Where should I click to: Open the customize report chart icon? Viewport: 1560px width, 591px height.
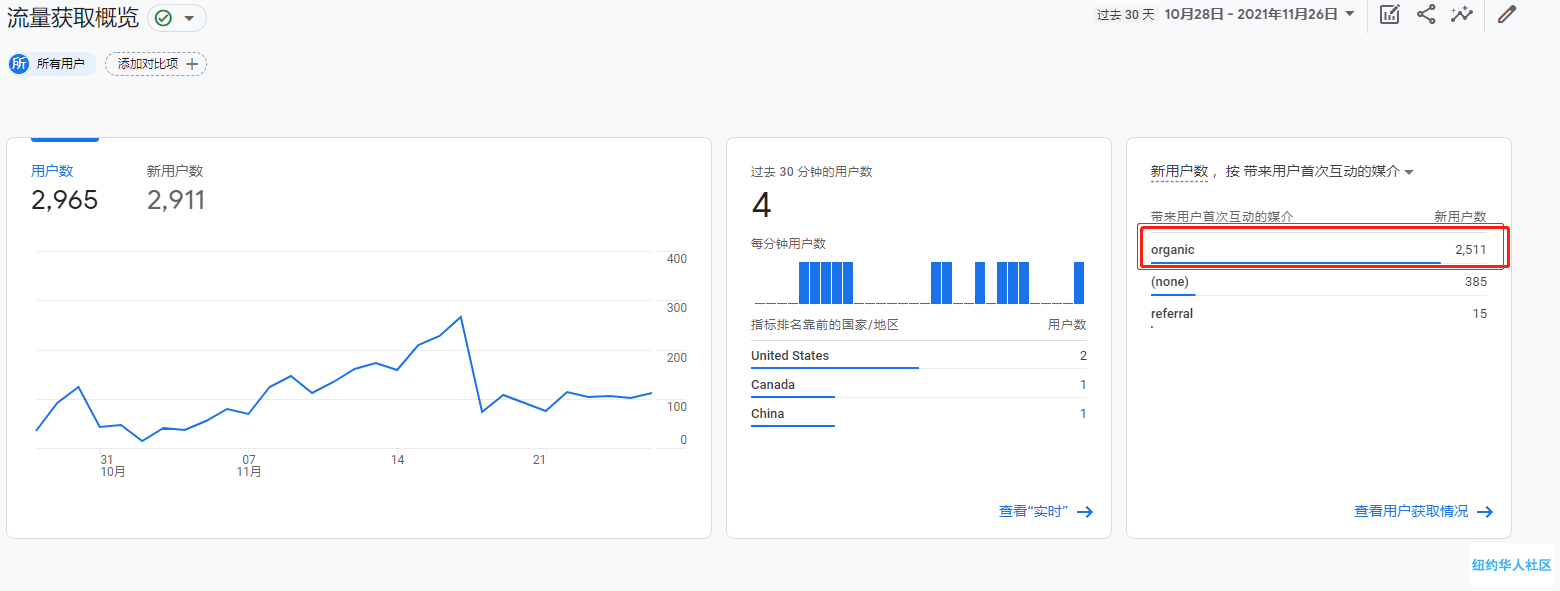click(1389, 15)
